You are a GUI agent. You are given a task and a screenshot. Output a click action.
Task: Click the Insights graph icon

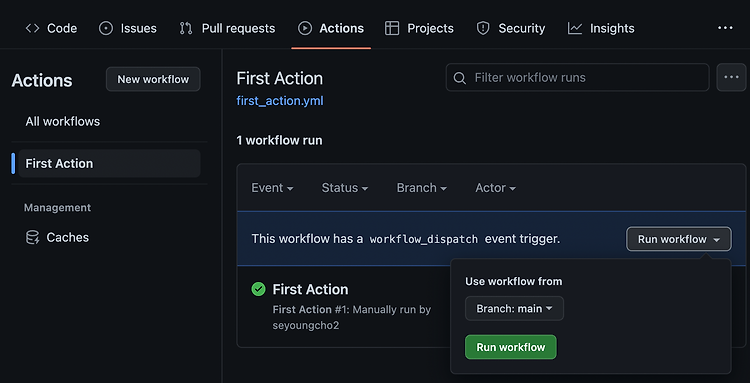click(x=574, y=28)
